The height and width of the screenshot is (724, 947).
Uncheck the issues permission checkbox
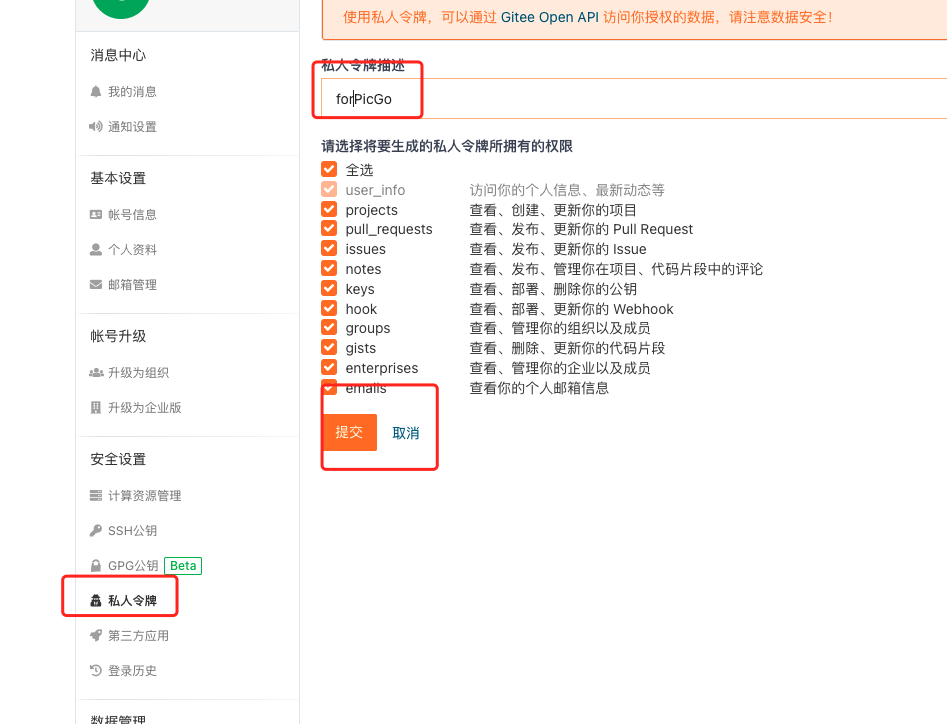point(329,248)
